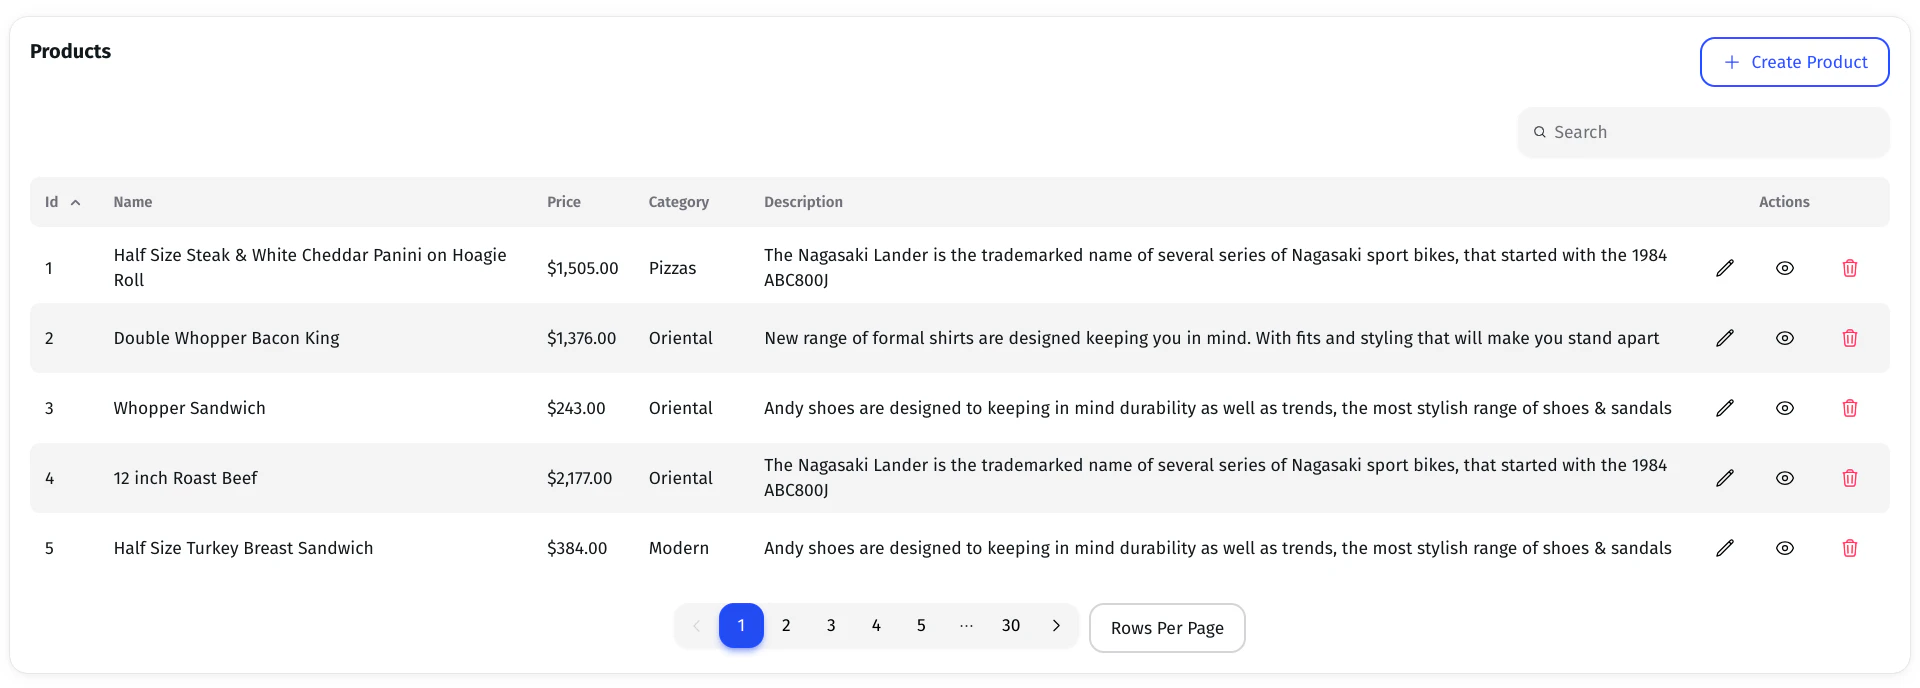The height and width of the screenshot is (688, 1920).
Task: Click the previous page arrow
Action: pos(696,625)
